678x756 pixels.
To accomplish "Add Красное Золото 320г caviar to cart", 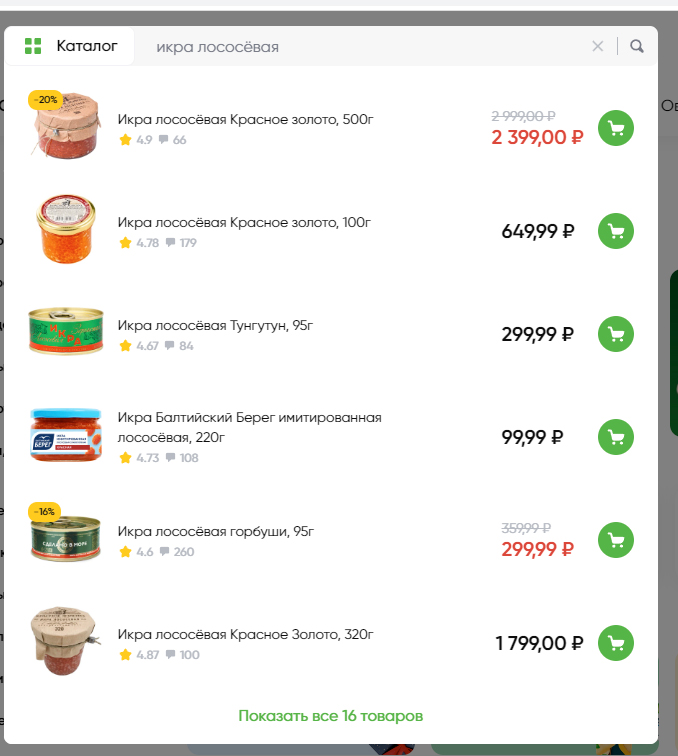I will click(x=616, y=643).
